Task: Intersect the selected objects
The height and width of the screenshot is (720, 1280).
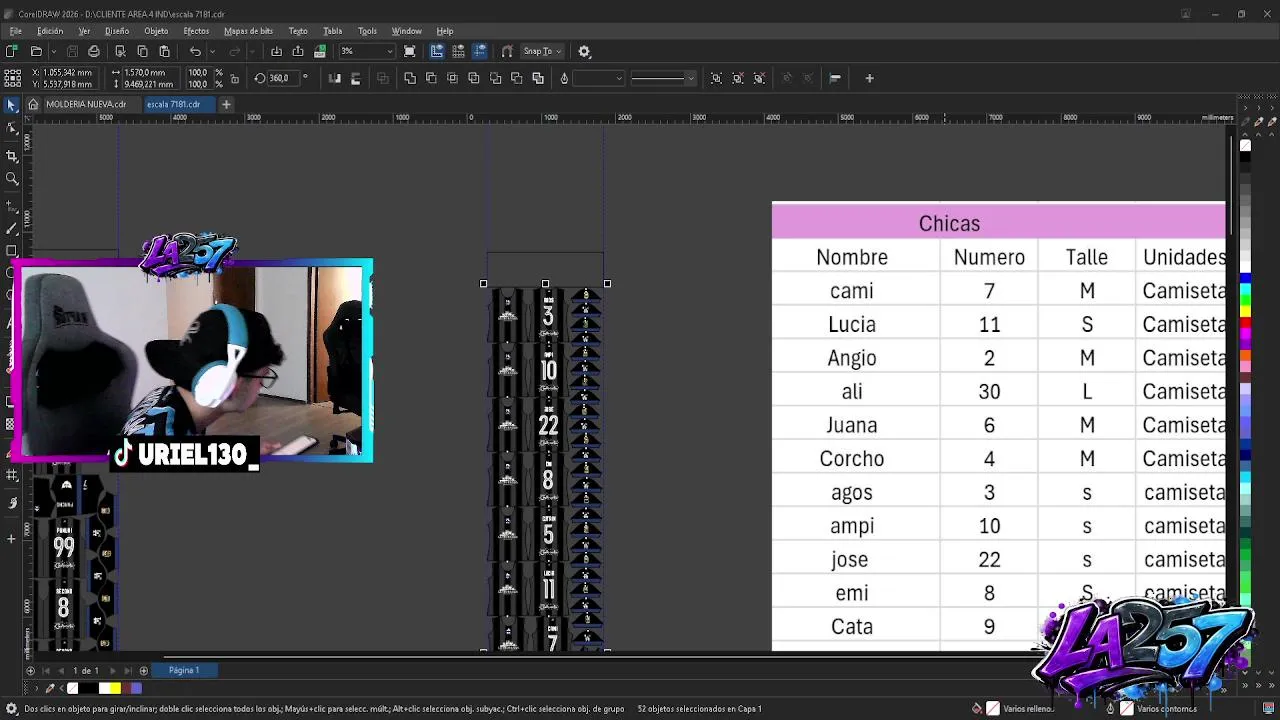Action: click(453, 78)
